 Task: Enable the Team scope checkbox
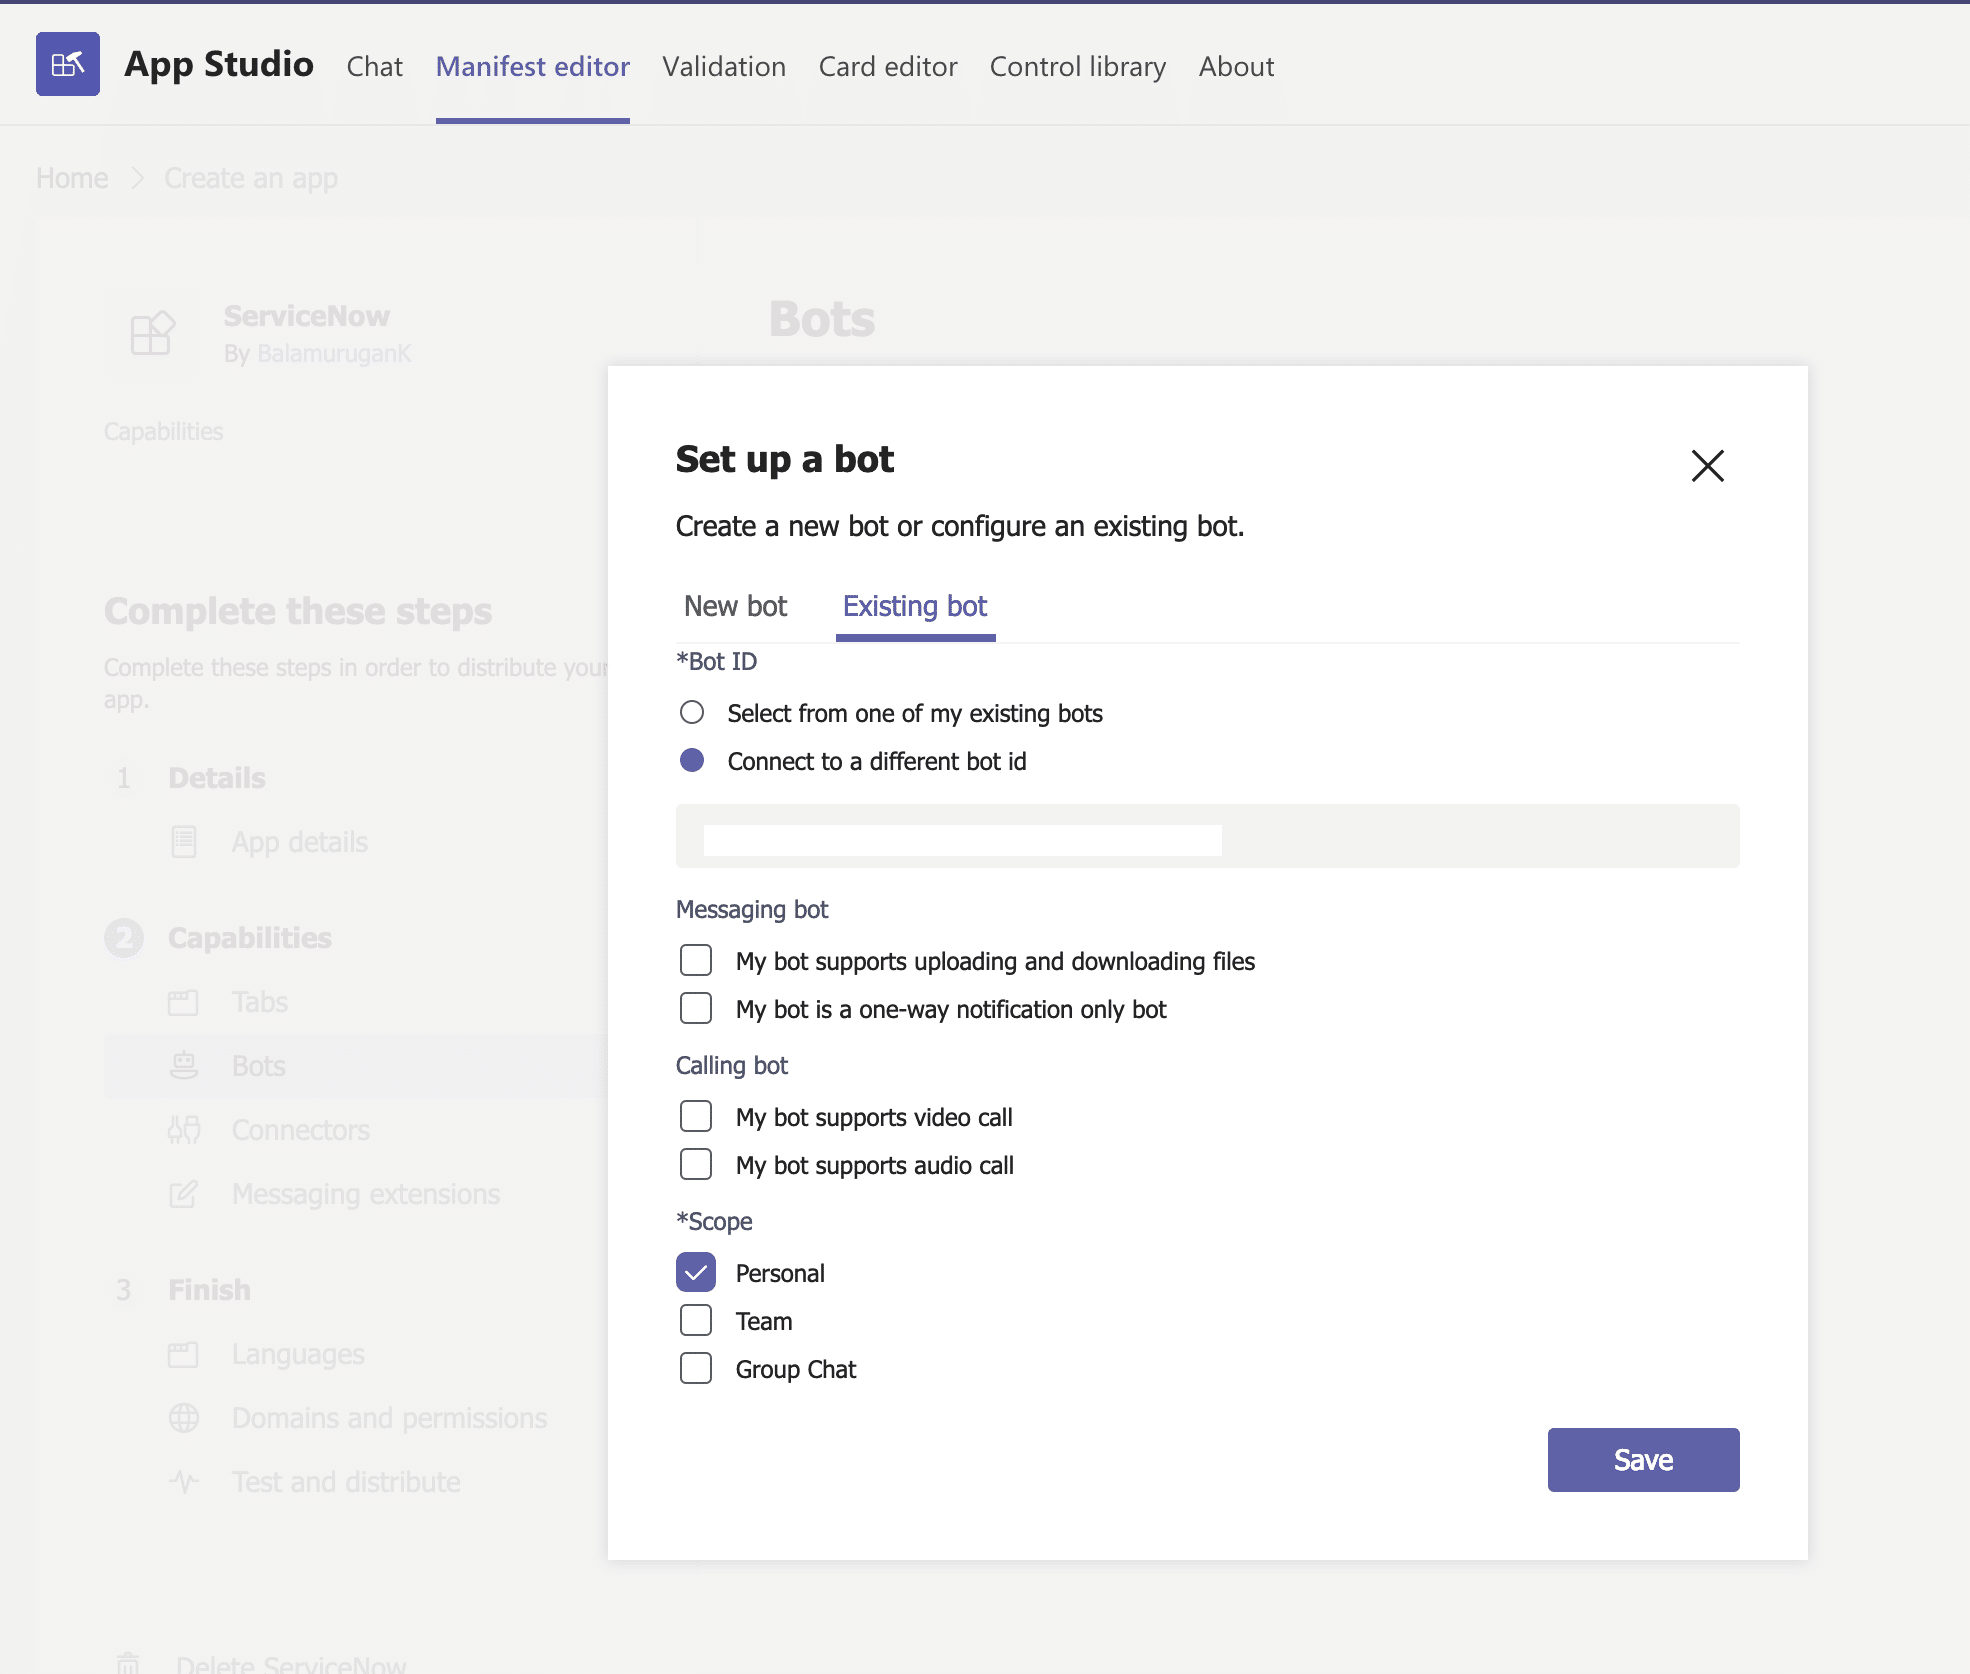point(696,1320)
